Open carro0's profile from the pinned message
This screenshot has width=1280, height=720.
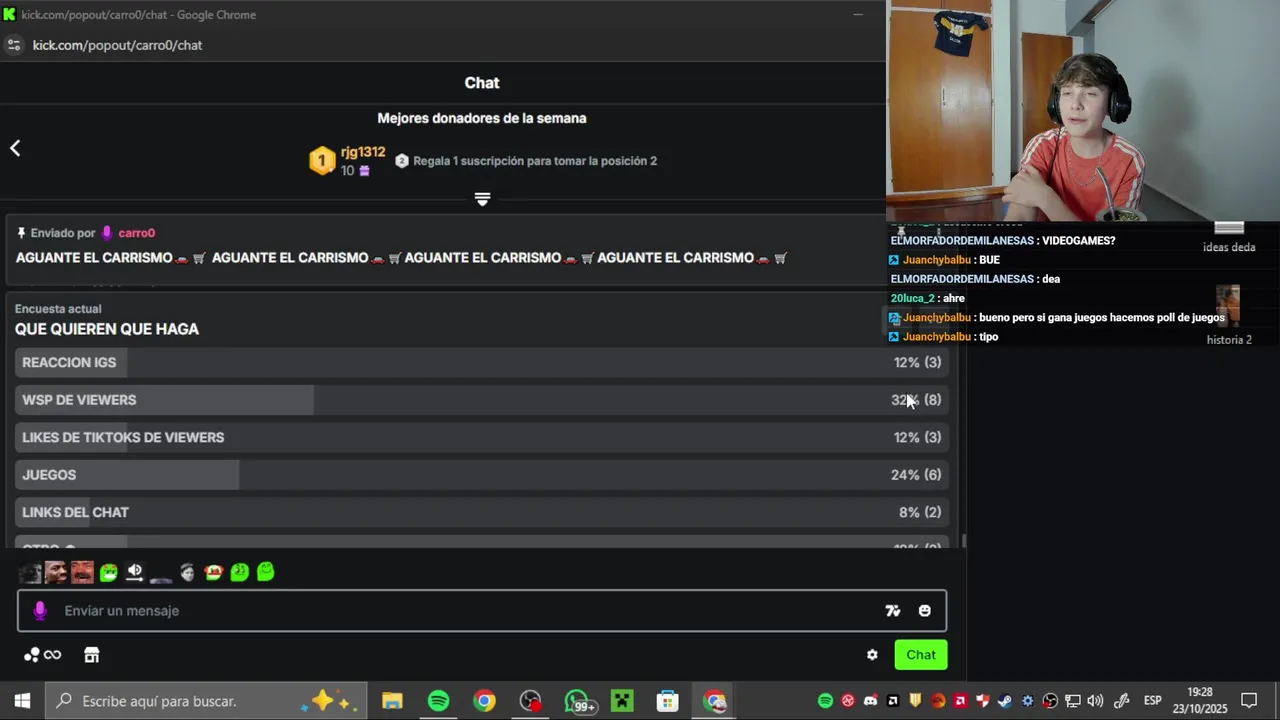[136, 233]
